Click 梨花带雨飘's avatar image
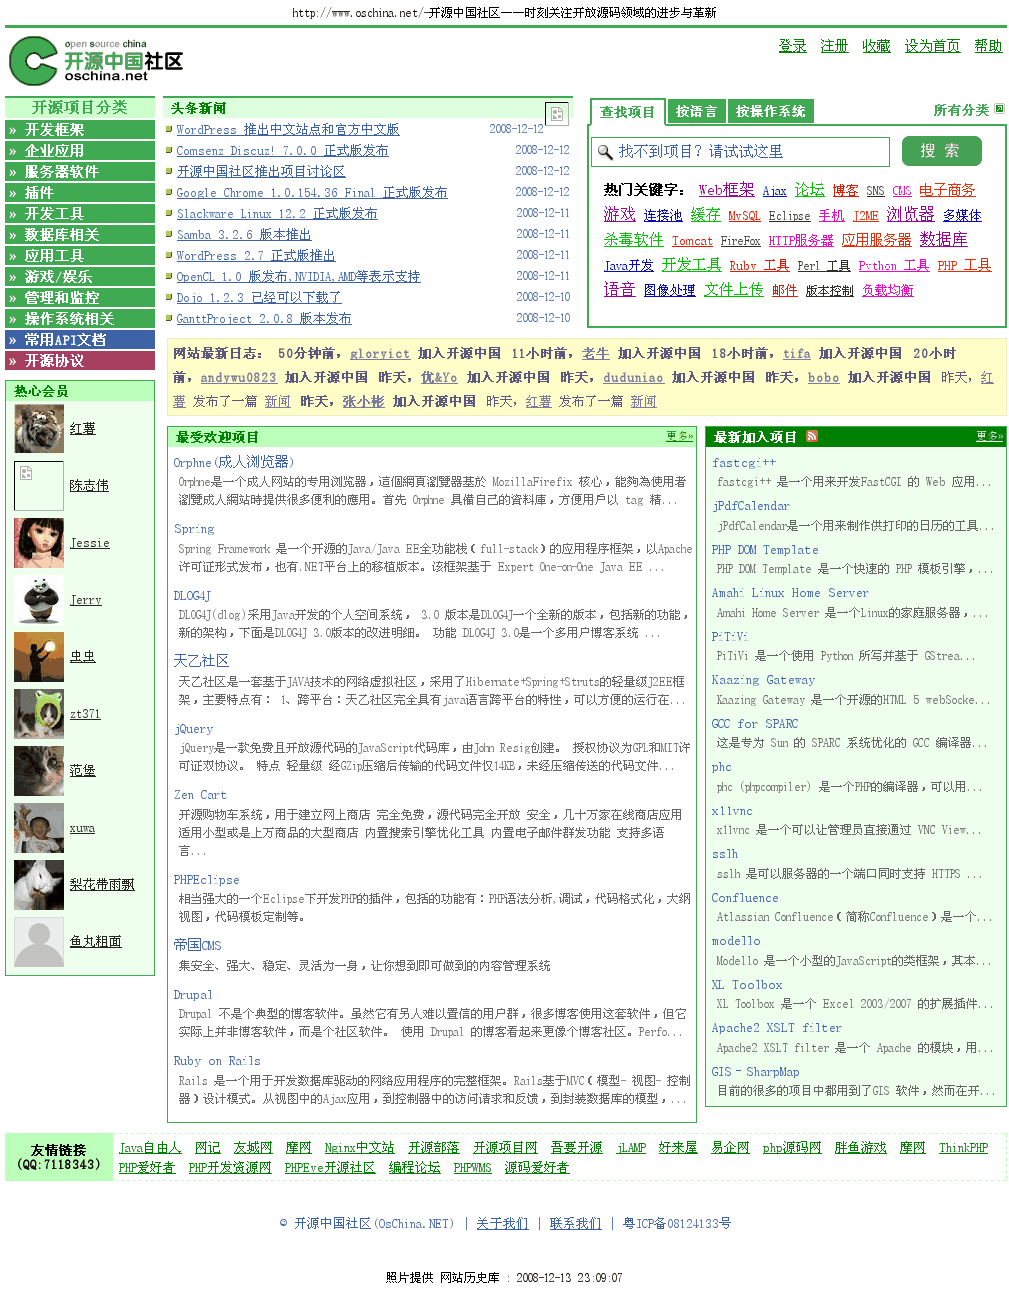The width and height of the screenshot is (1009, 1290). (x=39, y=885)
